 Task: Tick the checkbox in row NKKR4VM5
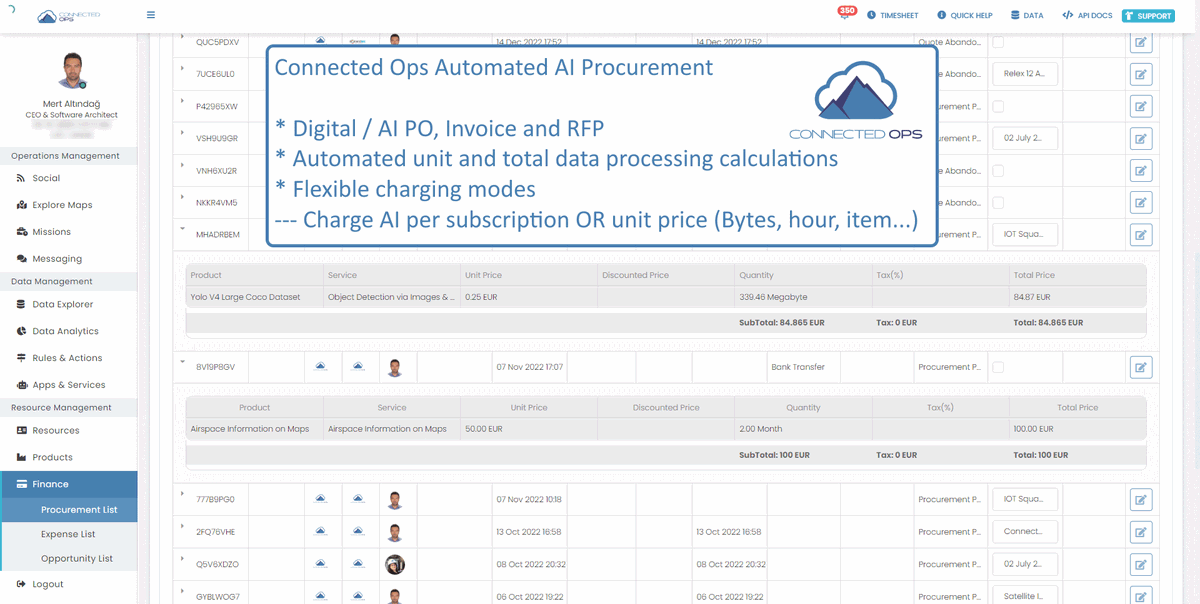click(998, 202)
